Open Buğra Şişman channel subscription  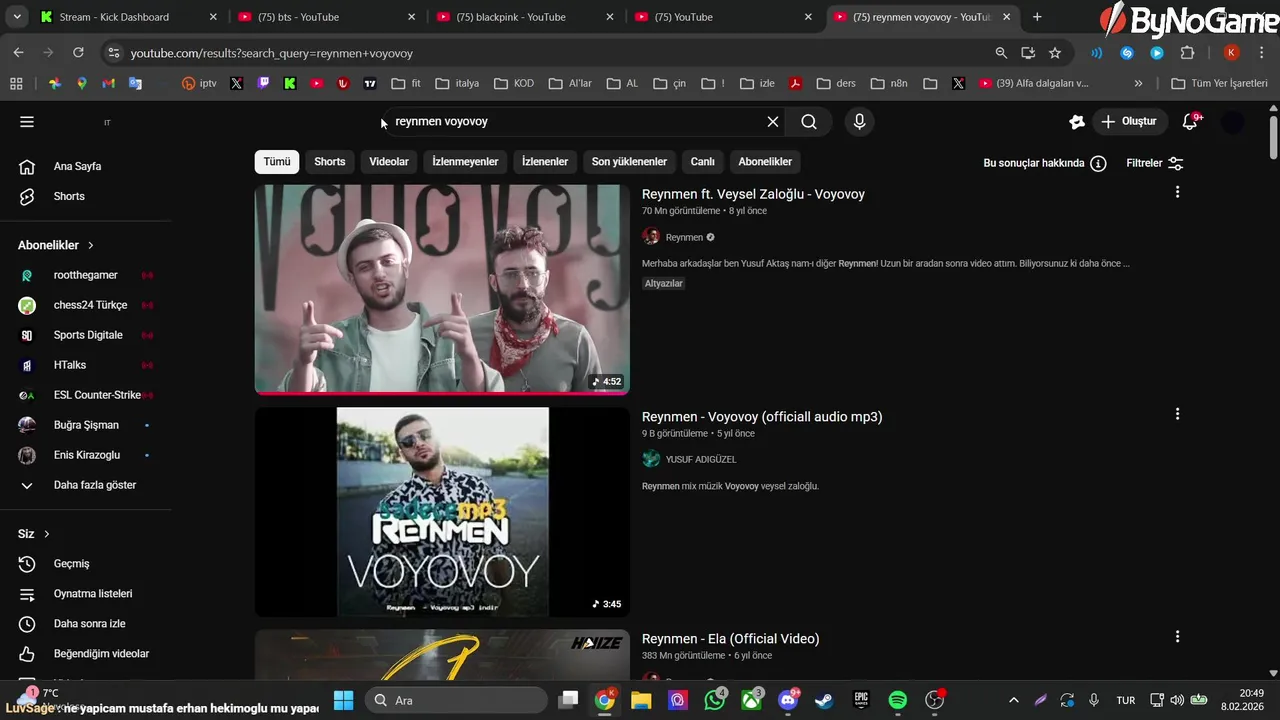pyautogui.click(x=86, y=425)
